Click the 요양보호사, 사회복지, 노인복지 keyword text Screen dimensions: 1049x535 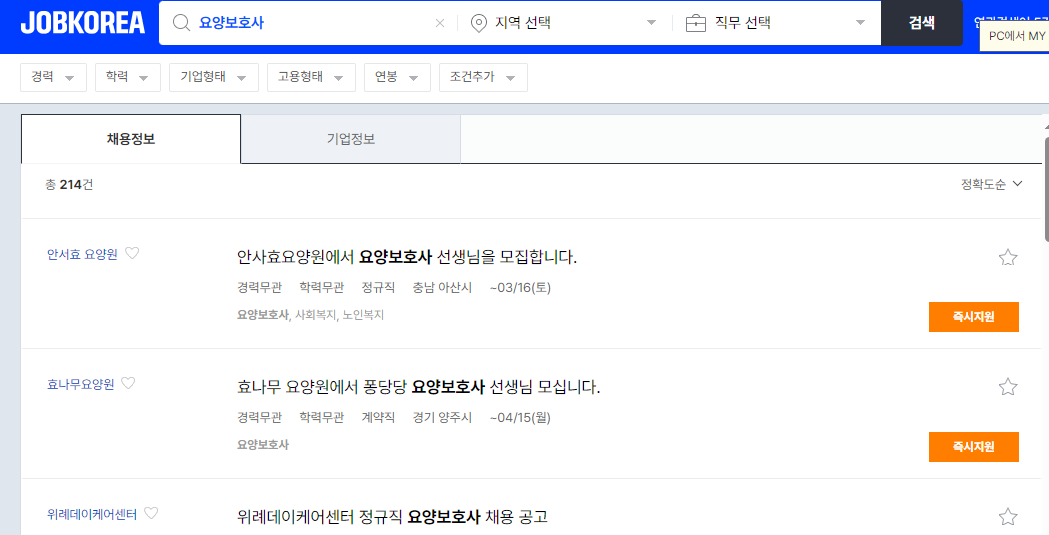[310, 315]
